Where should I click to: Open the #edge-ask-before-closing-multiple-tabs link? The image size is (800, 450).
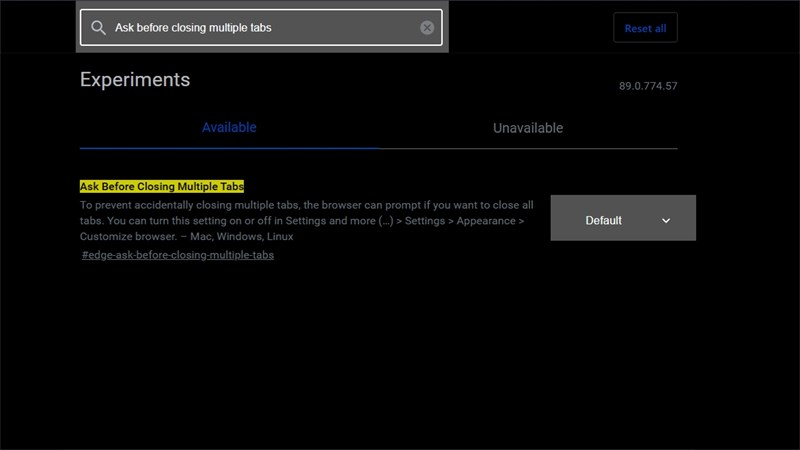pyautogui.click(x=178, y=255)
